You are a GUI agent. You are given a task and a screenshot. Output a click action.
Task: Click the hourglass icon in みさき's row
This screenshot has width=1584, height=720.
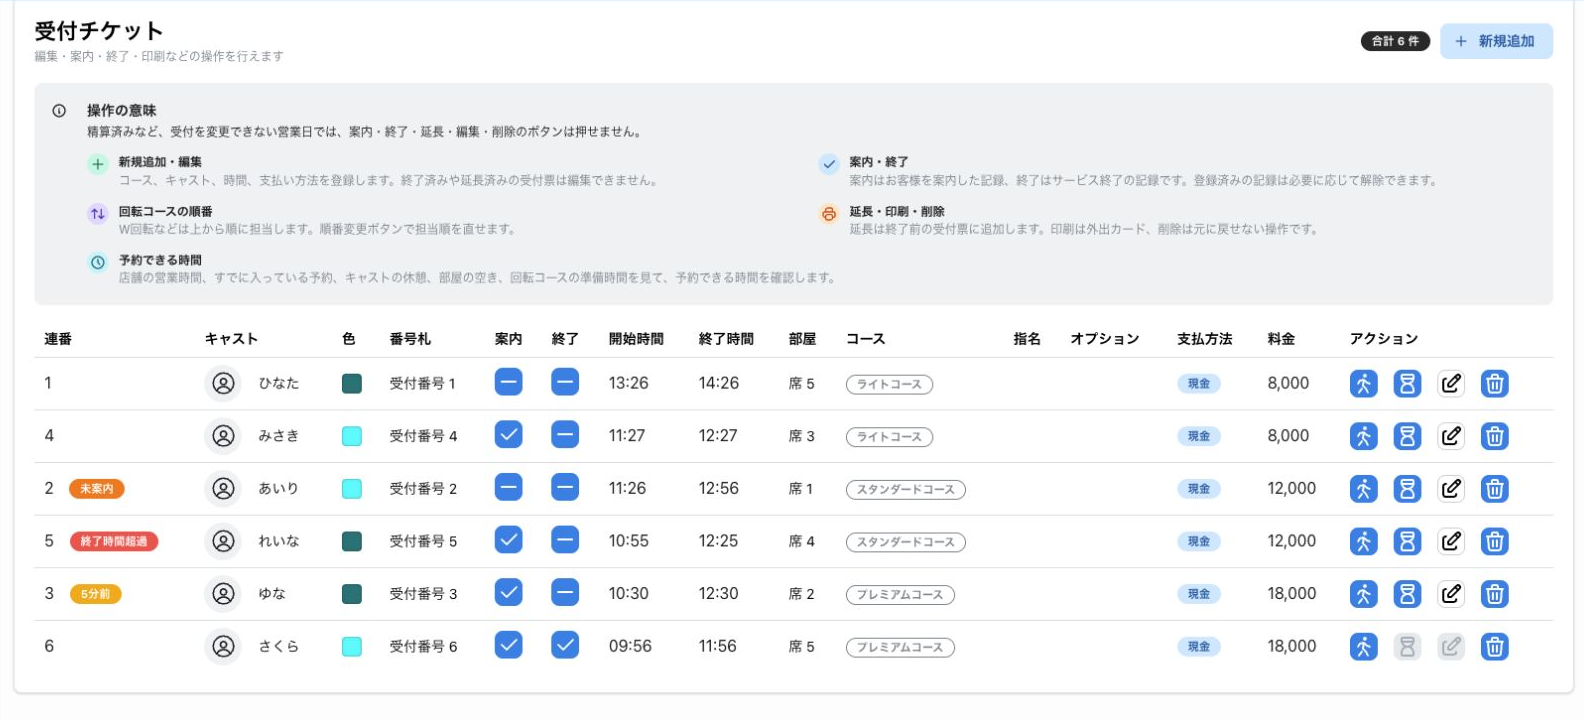tap(1407, 436)
